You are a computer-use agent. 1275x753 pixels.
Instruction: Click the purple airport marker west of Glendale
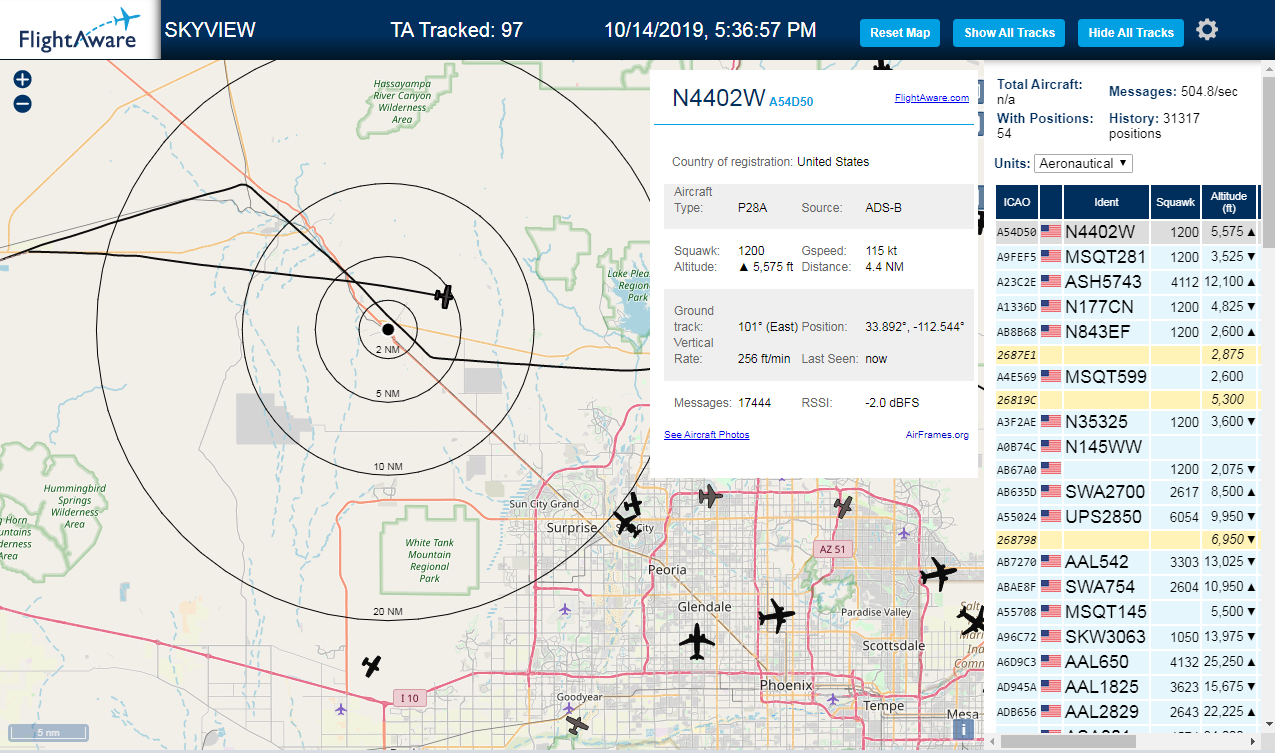[565, 608]
